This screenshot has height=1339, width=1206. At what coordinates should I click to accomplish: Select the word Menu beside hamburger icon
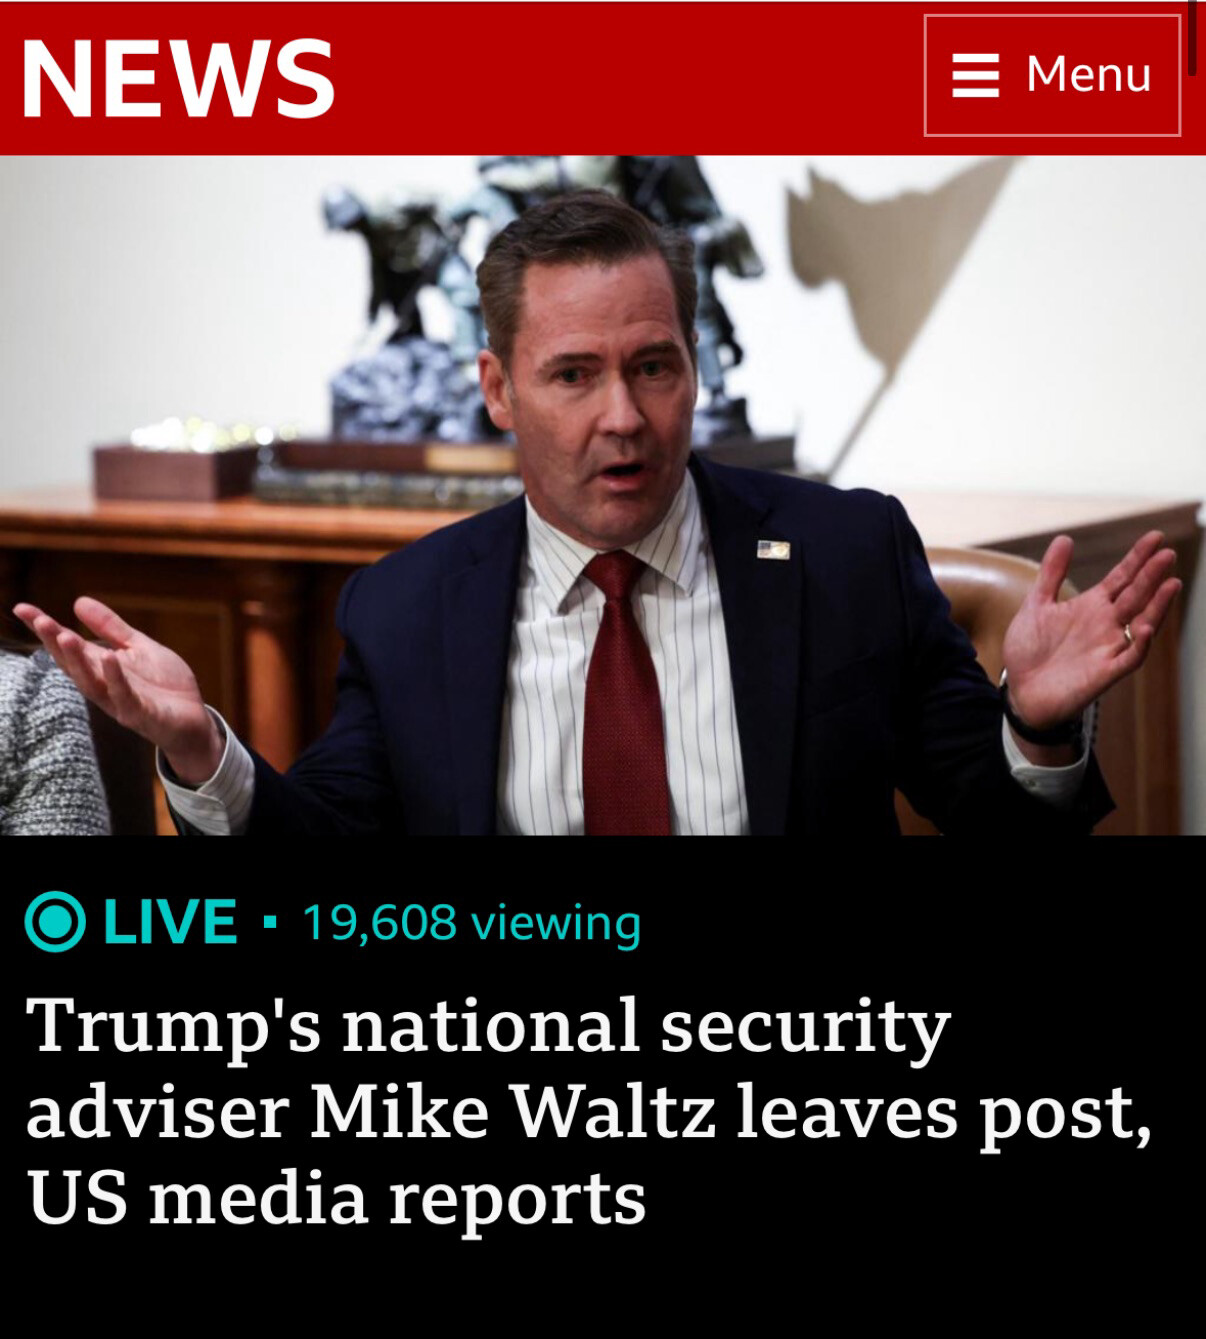1089,75
